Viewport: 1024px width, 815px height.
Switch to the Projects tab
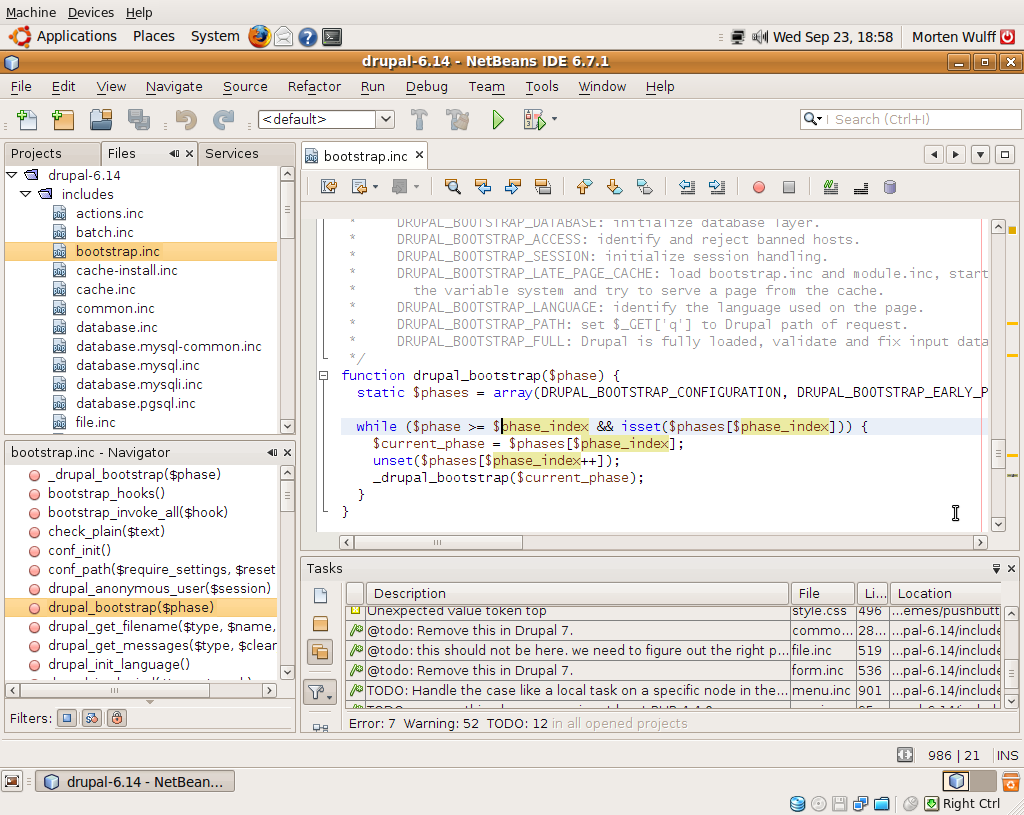click(x=36, y=153)
